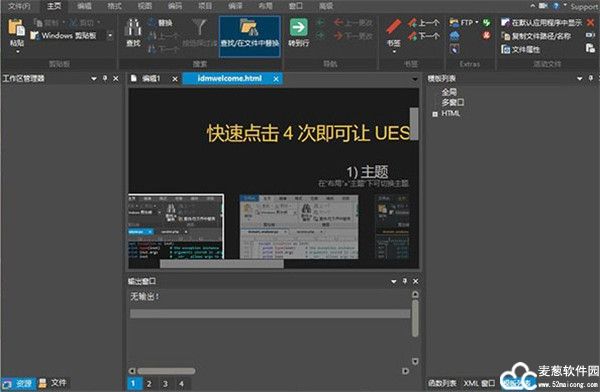Switch to the 高级 ribbon tab
This screenshot has width=600, height=392.
326,6
